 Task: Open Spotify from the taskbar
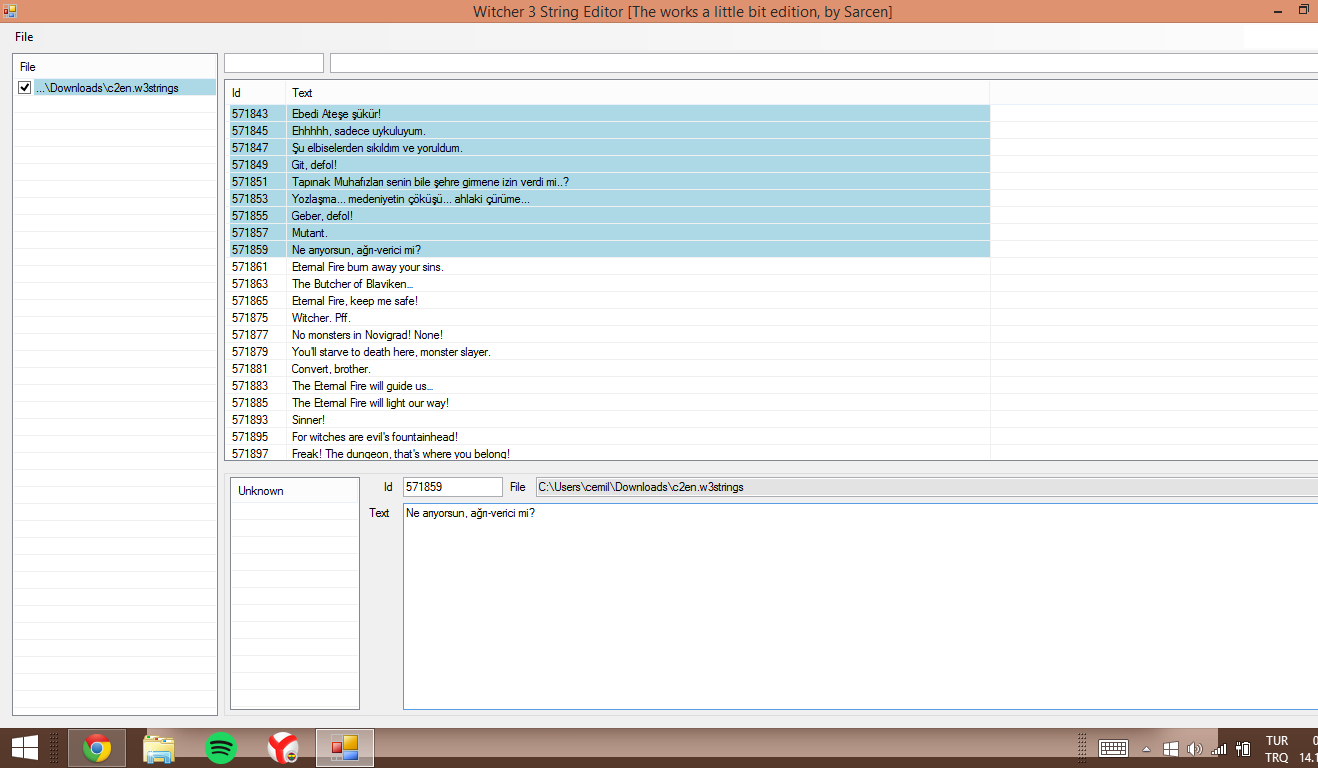(221, 748)
